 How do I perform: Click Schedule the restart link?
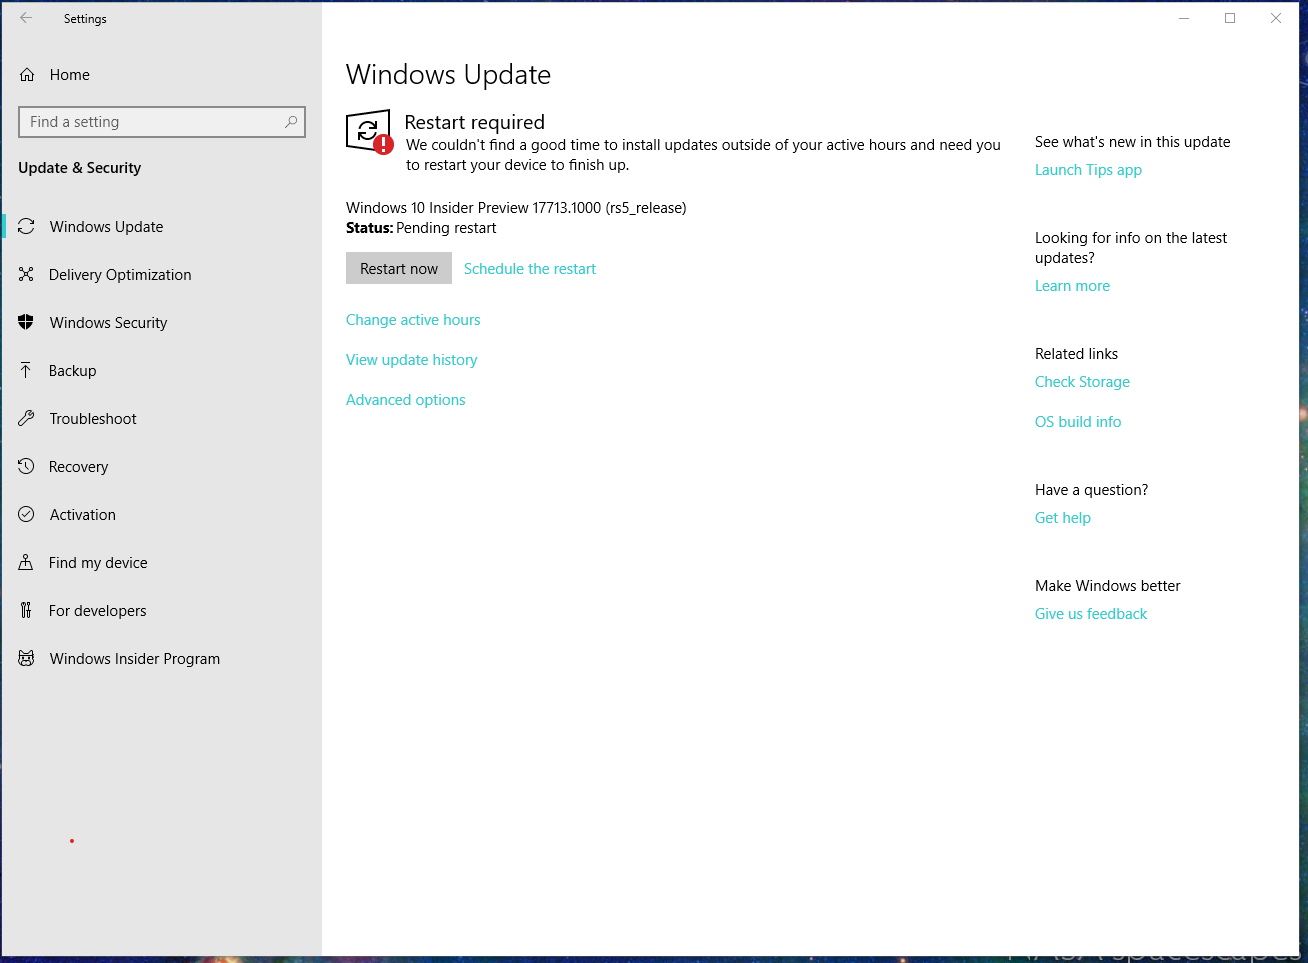529,269
